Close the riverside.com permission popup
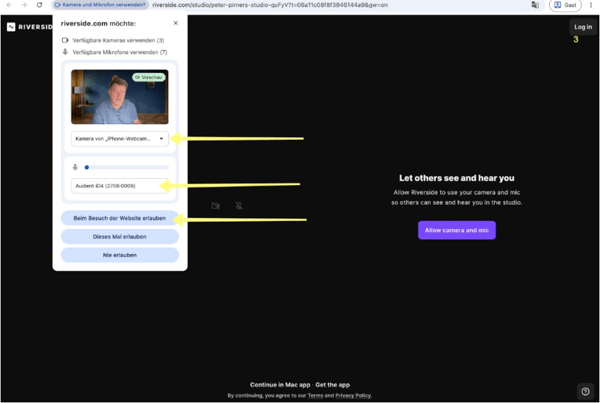This screenshot has height=403, width=600. pos(176,23)
